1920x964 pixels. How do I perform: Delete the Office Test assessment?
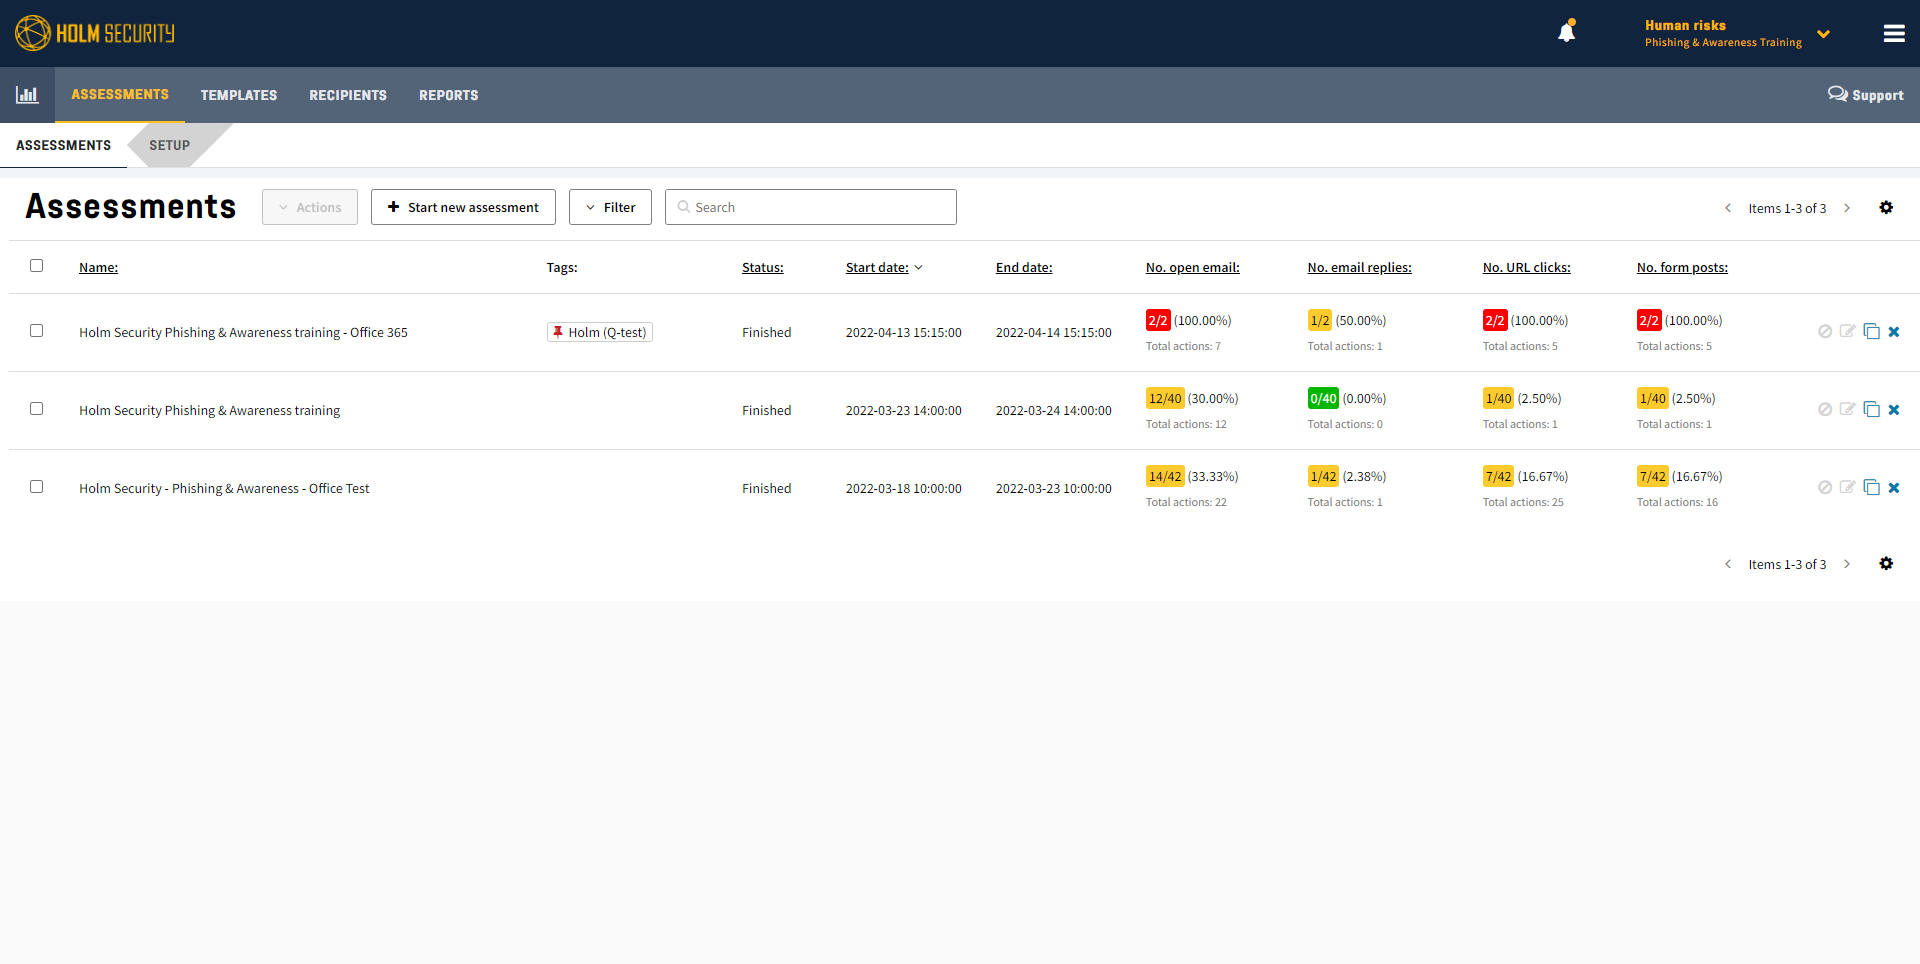[x=1894, y=488]
